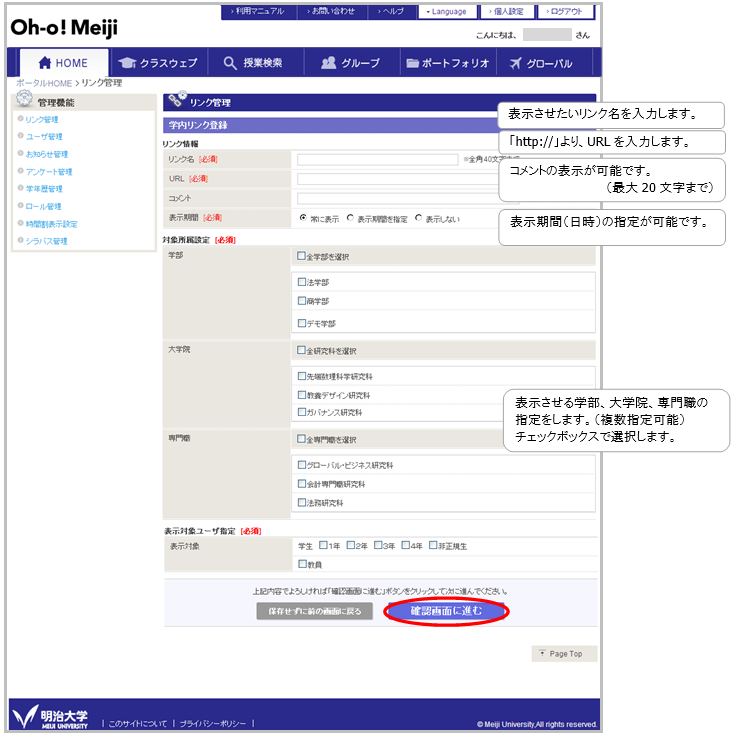Viewport: 735px width, 742px height.
Task: Open 時間割表示設定 in sidebar
Action: tap(51, 224)
